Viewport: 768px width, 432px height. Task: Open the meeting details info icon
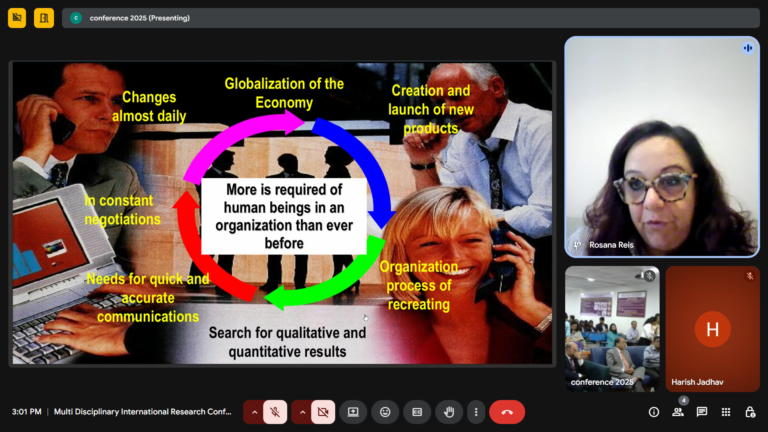(x=654, y=412)
